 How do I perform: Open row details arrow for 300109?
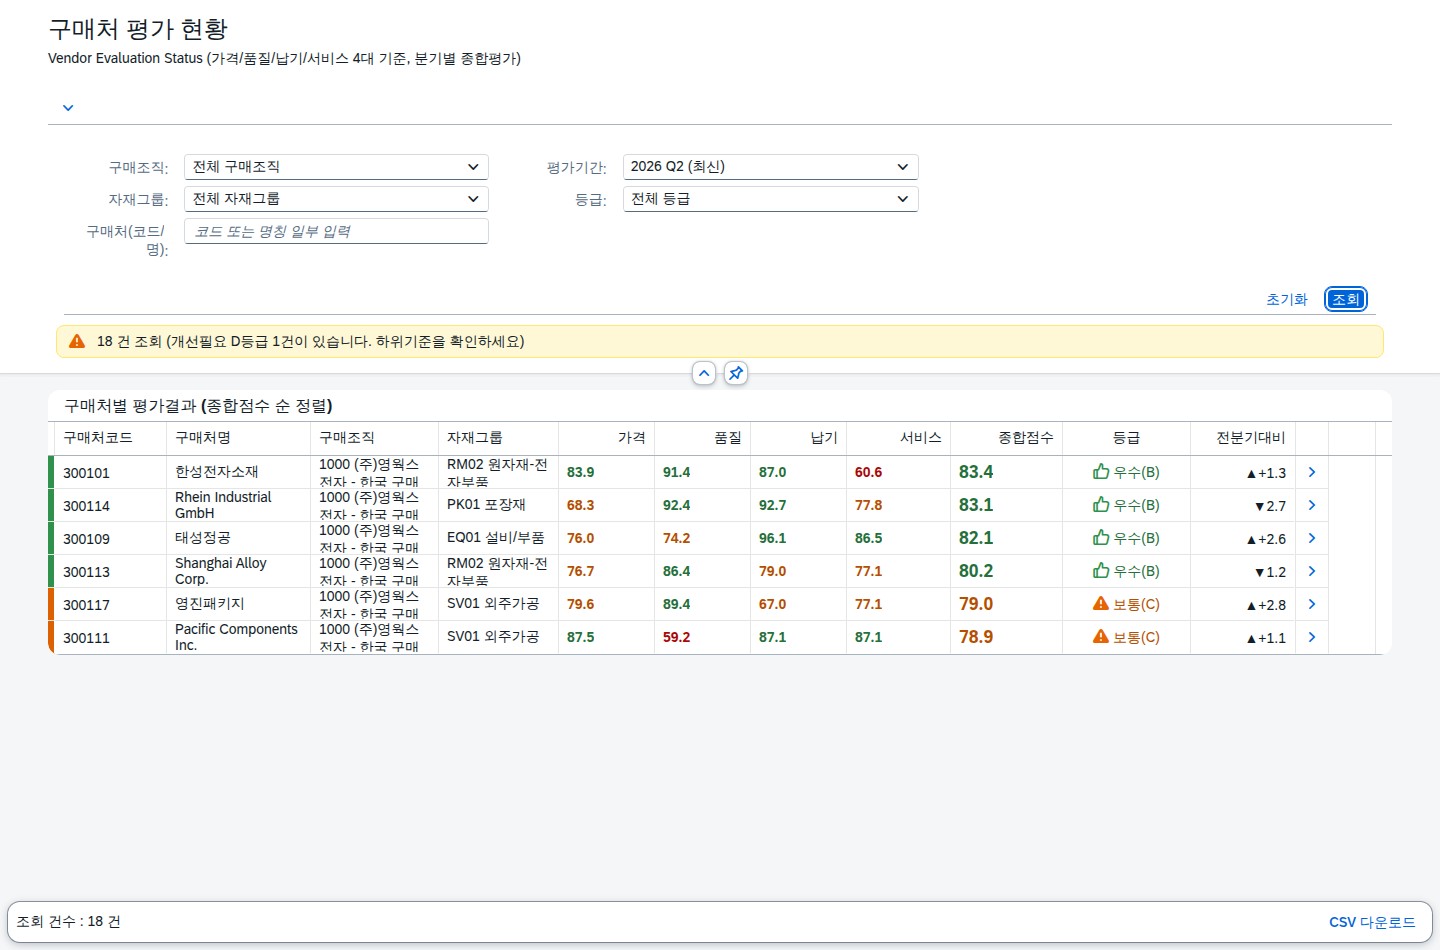click(x=1312, y=538)
